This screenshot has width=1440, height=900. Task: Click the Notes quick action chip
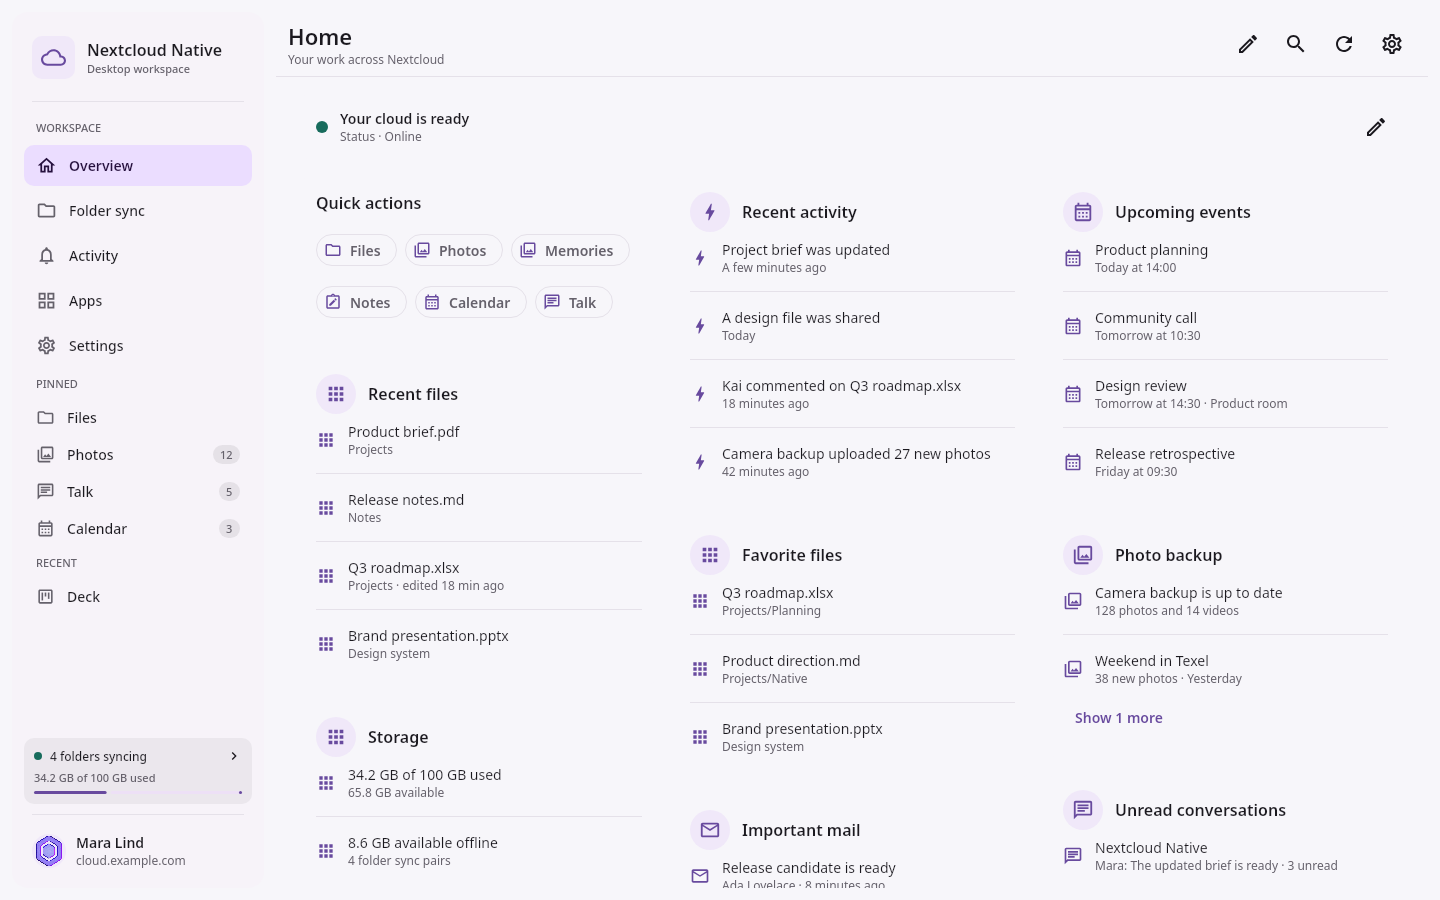click(361, 302)
